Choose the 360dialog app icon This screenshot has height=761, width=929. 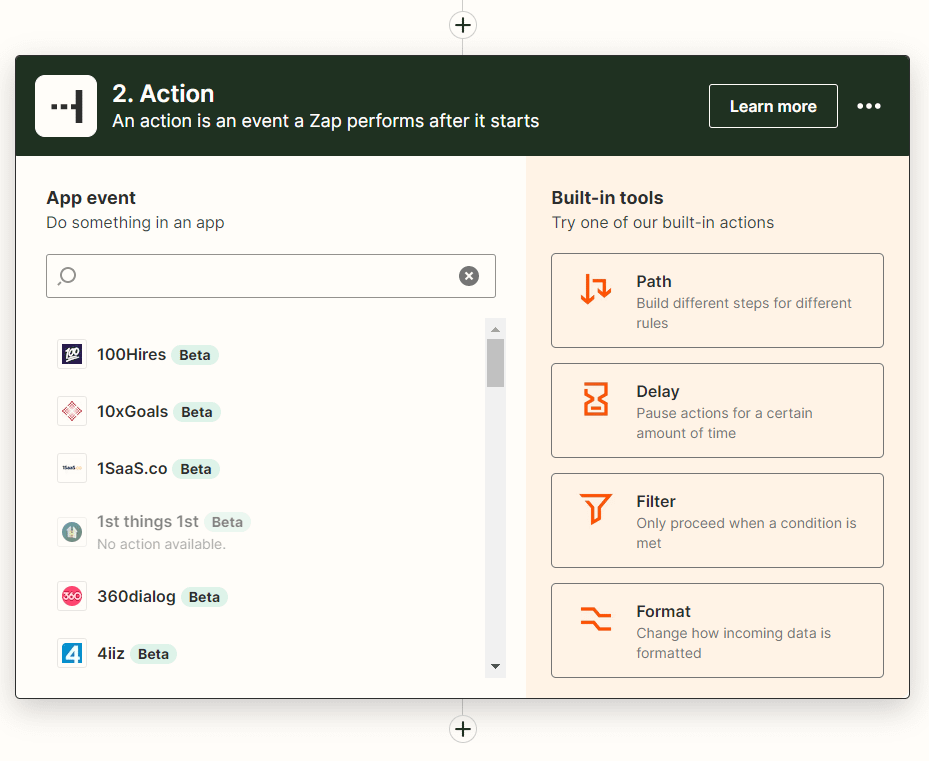[x=72, y=596]
